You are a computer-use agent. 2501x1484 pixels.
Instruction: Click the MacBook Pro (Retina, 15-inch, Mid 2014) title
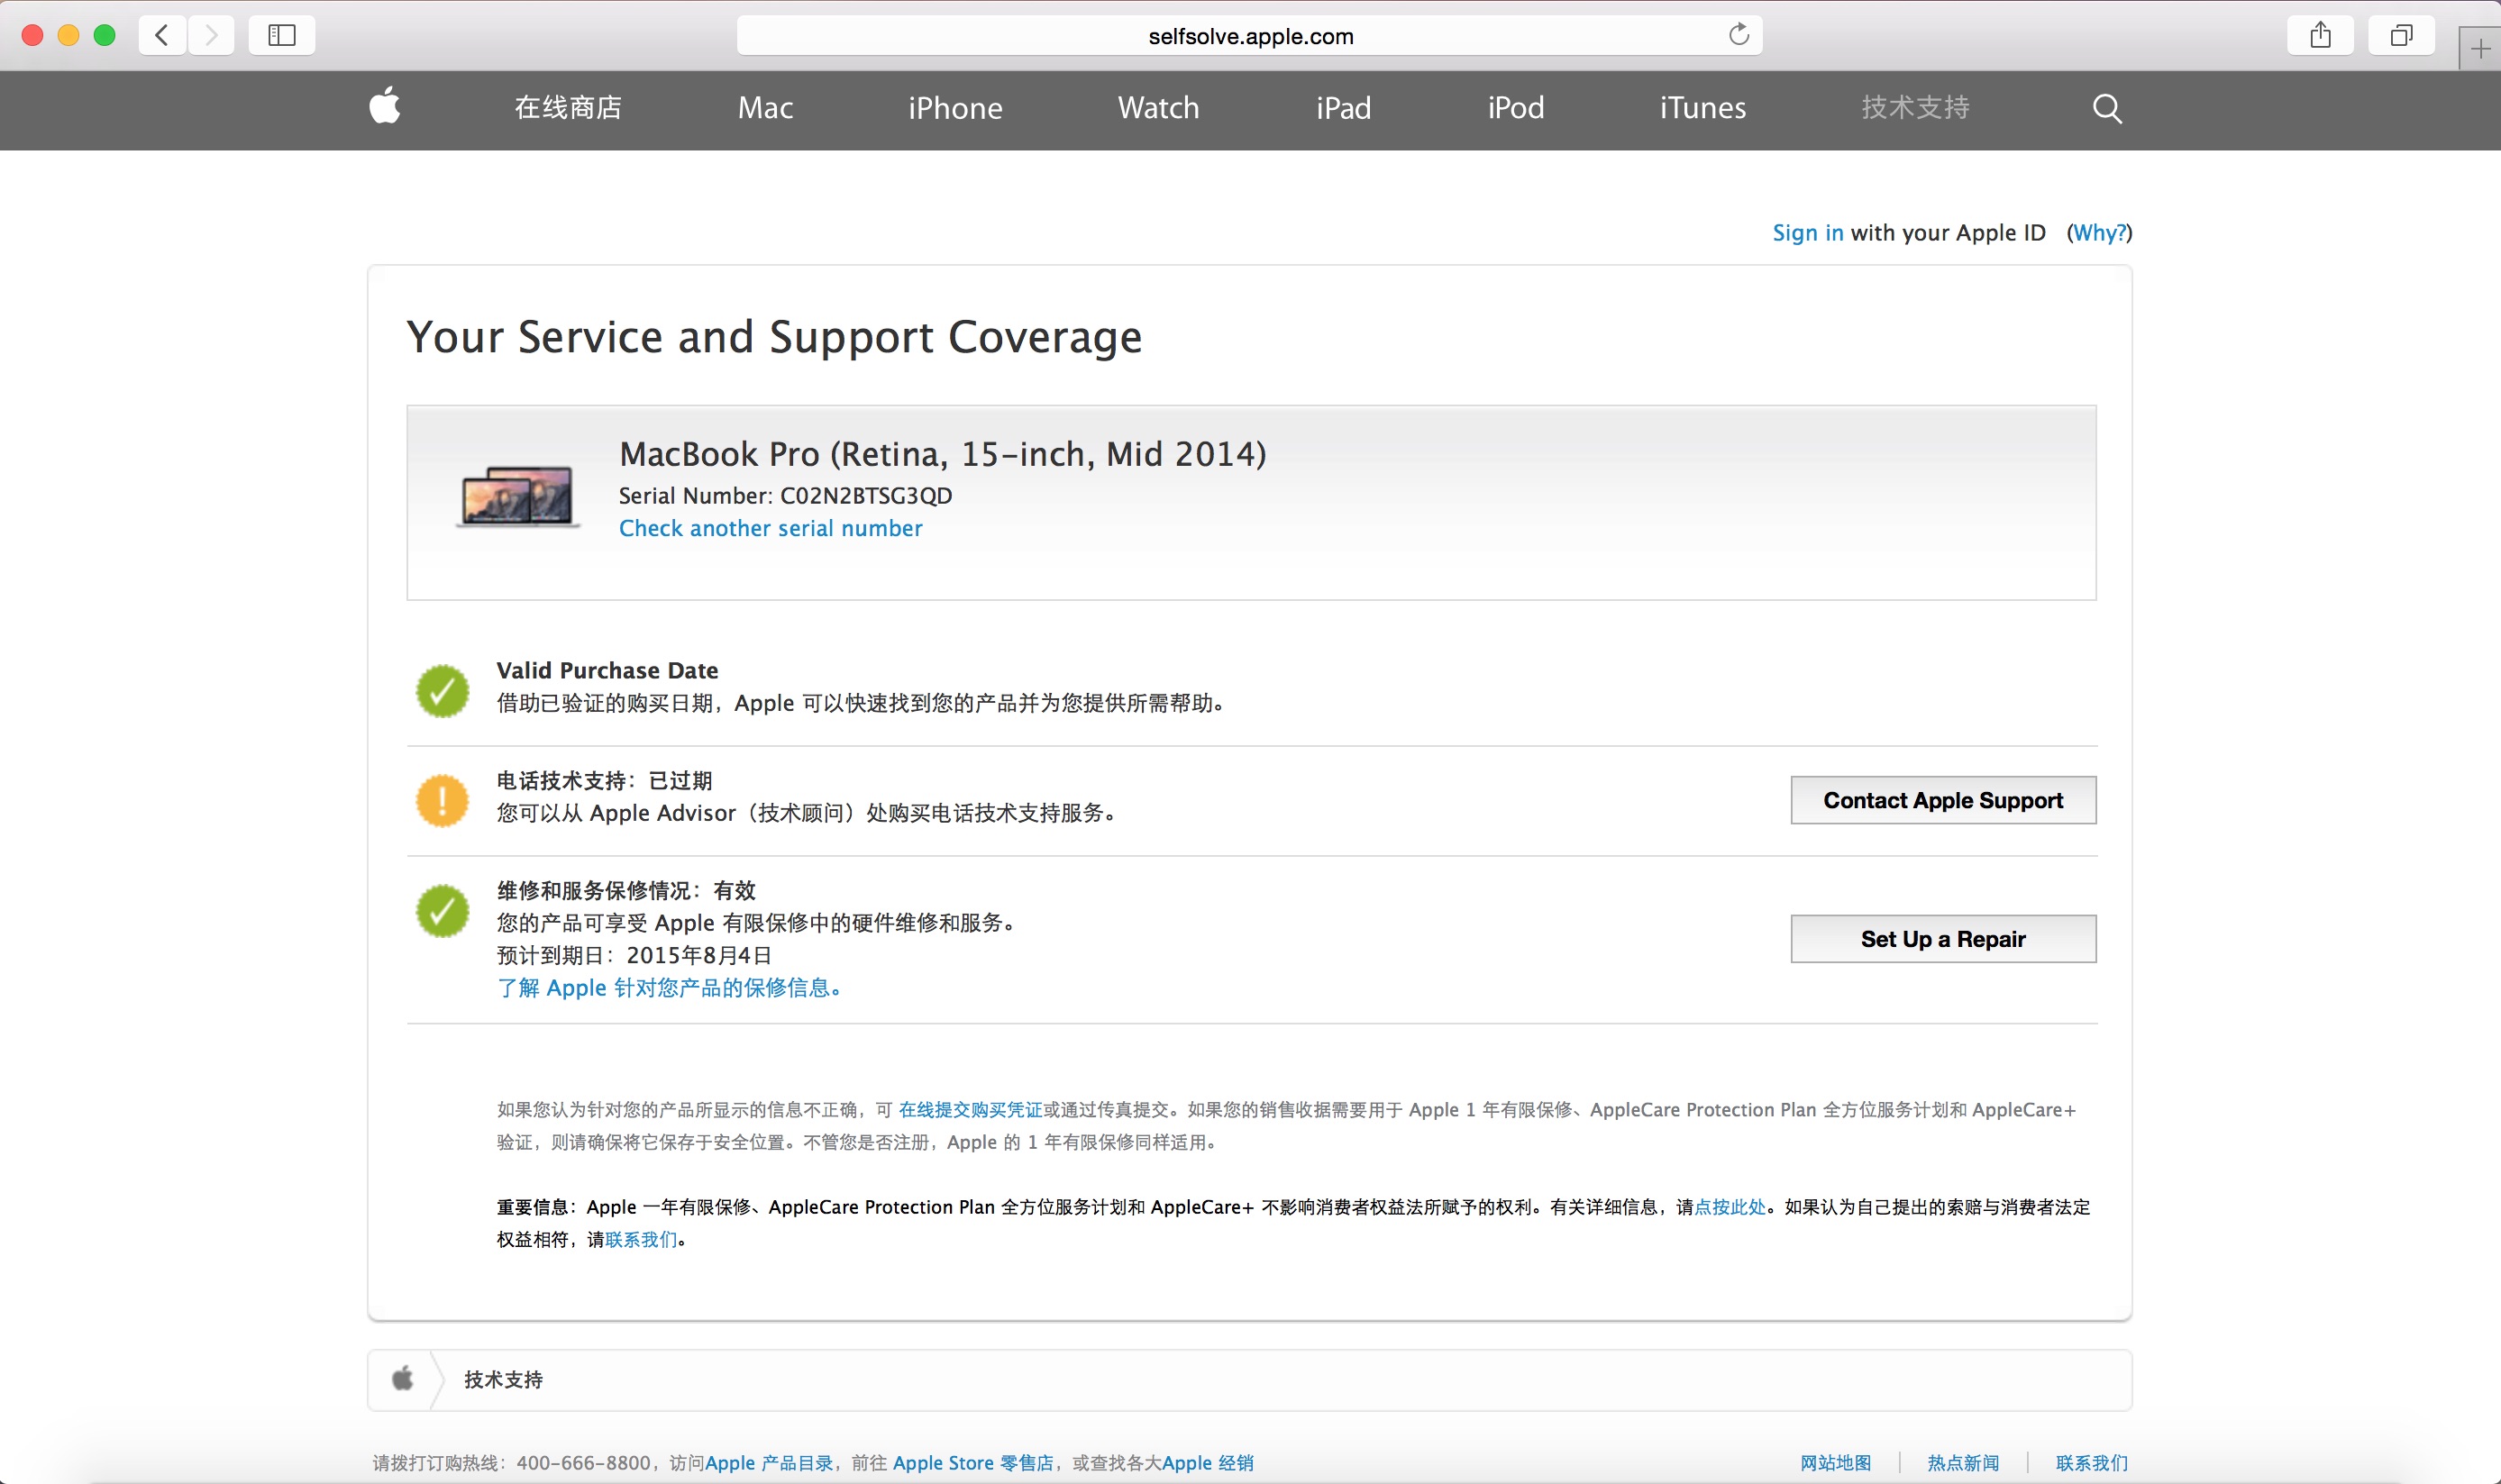pos(942,455)
